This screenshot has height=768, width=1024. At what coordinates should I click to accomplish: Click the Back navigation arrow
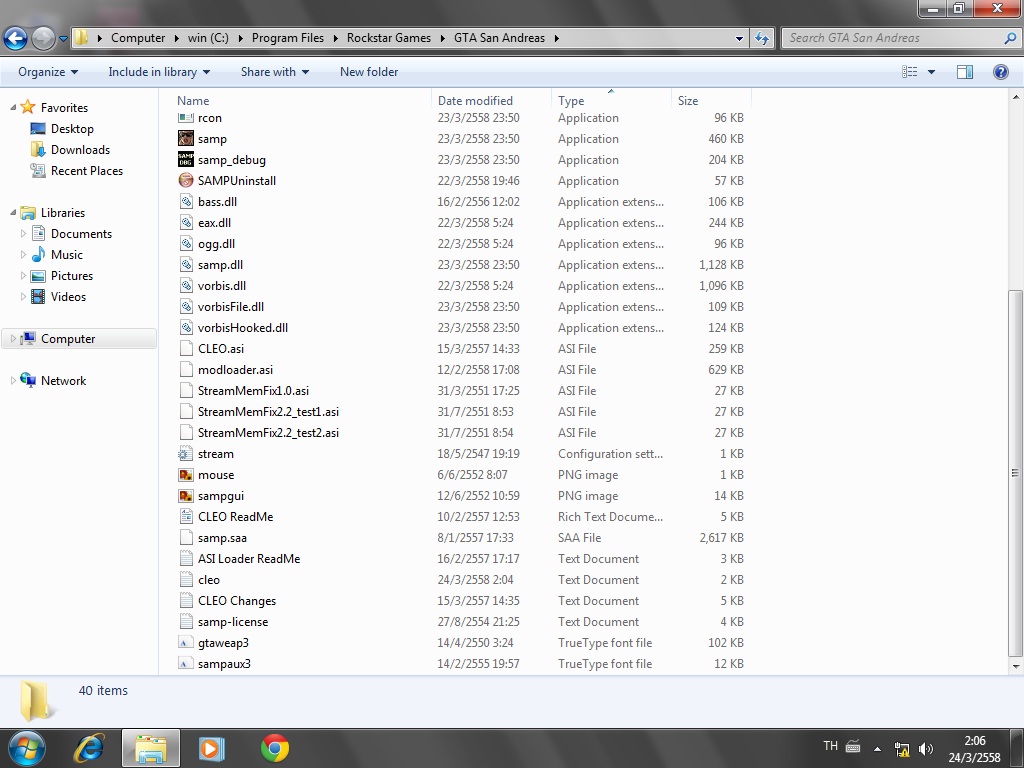click(x=16, y=39)
